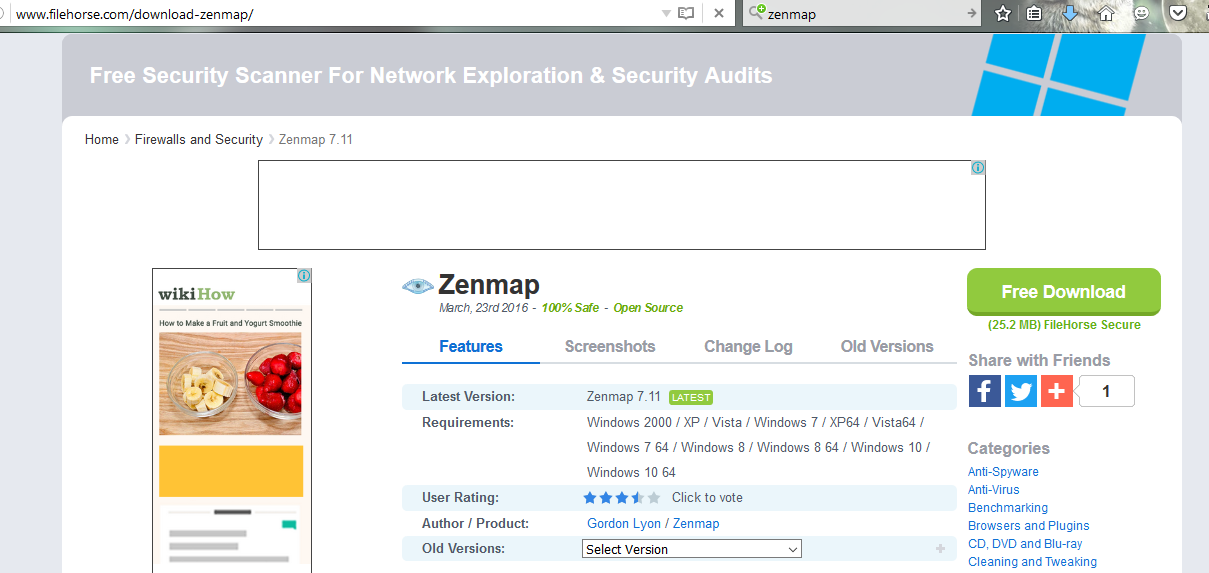
Task: Open the Pocket toolbar icon
Action: point(1178,13)
